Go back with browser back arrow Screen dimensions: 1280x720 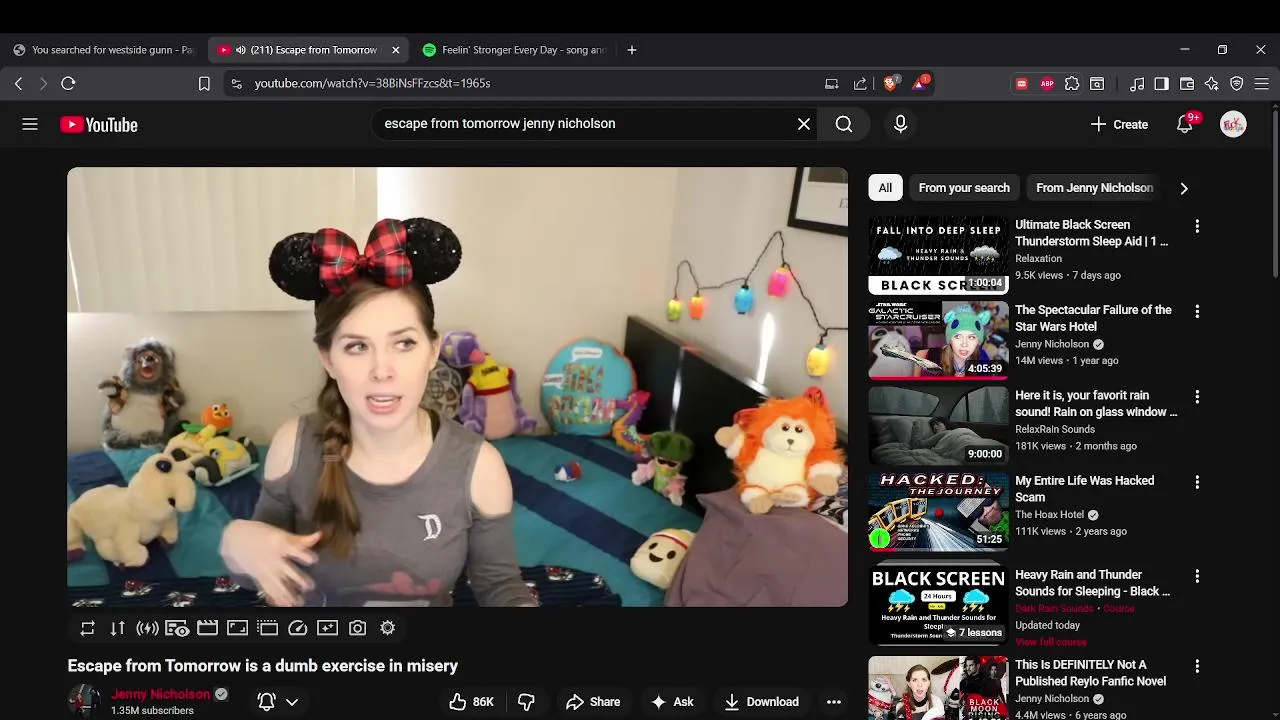coord(18,84)
